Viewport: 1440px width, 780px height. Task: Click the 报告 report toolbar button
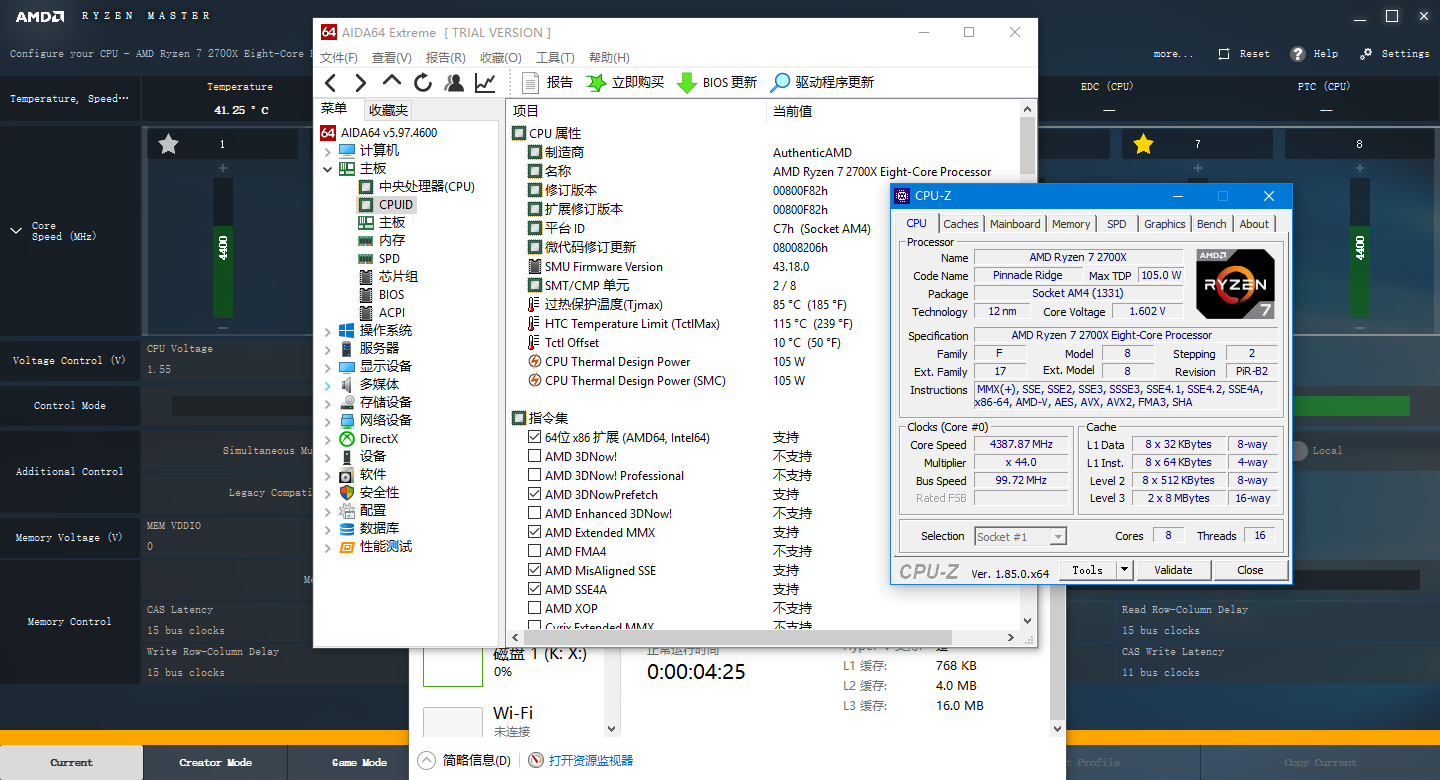[x=547, y=83]
